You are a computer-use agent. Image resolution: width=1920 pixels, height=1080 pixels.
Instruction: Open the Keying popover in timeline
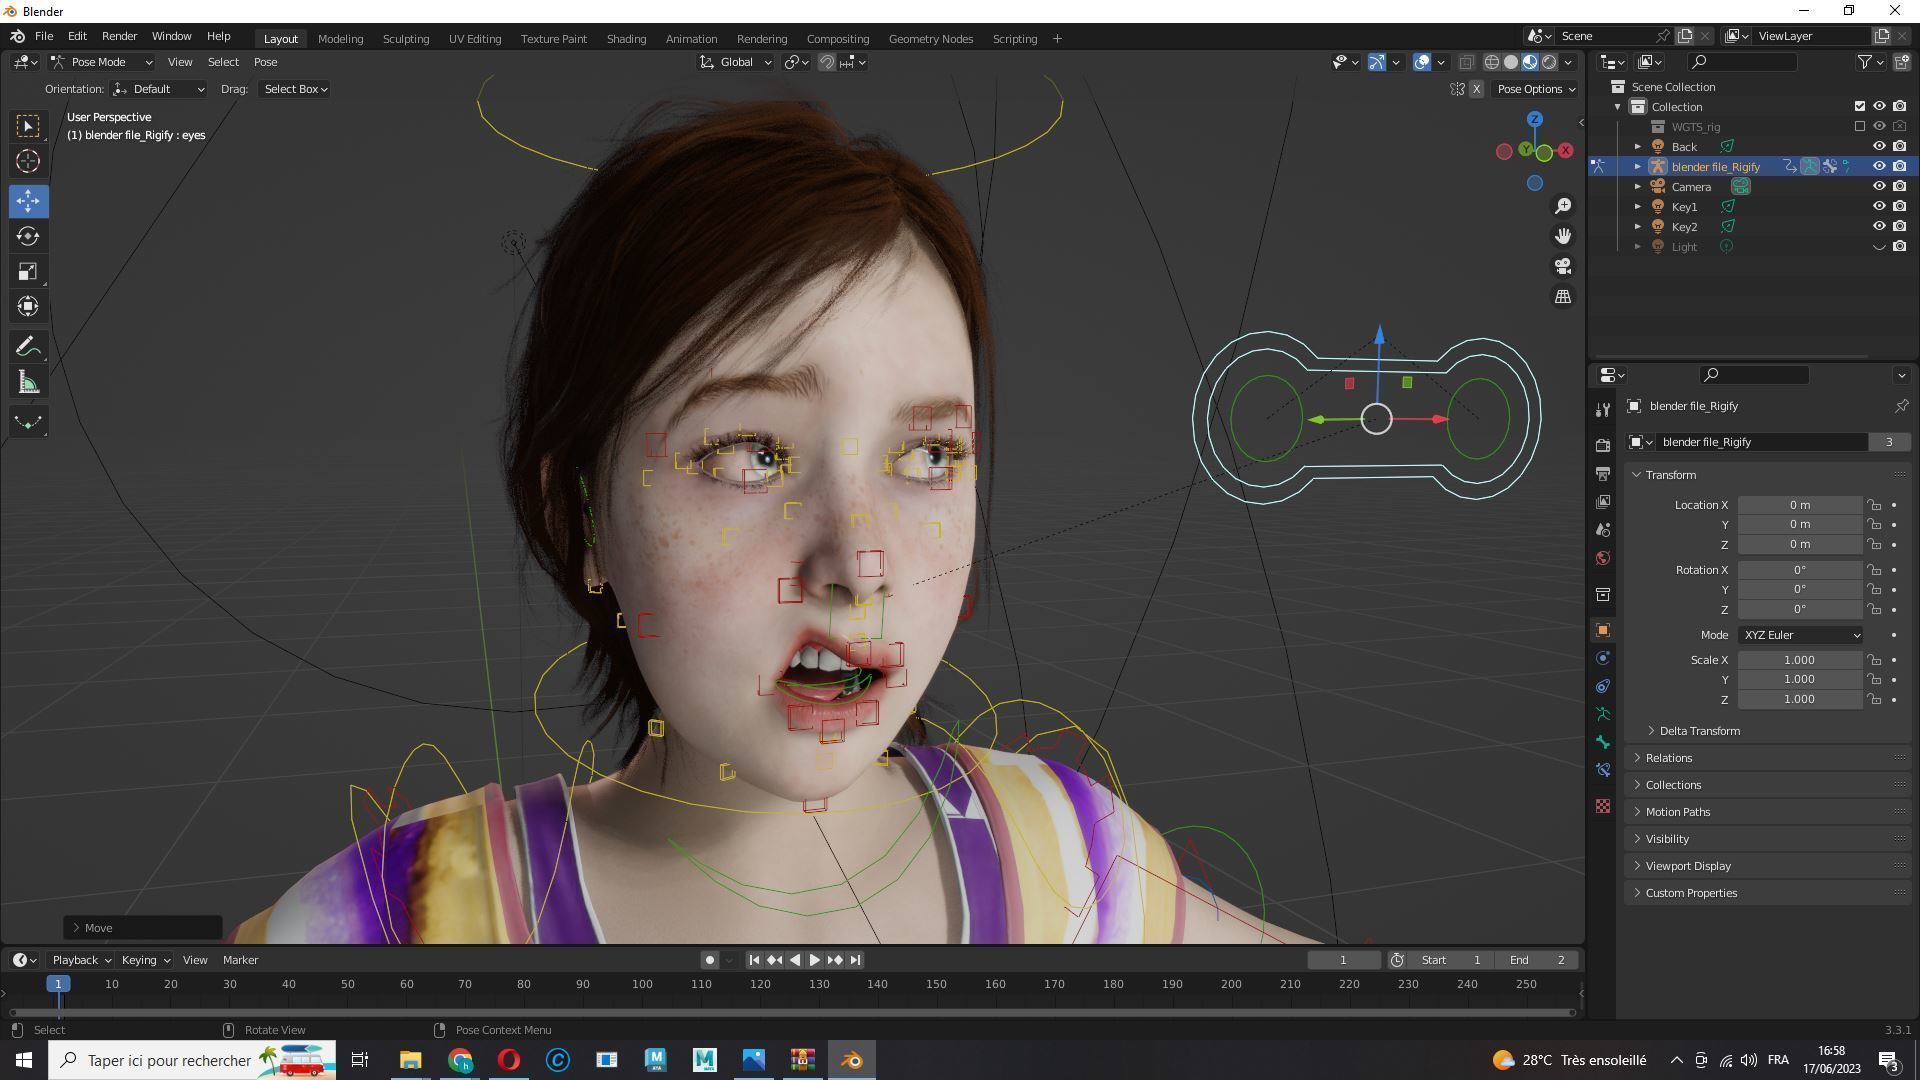pyautogui.click(x=145, y=960)
